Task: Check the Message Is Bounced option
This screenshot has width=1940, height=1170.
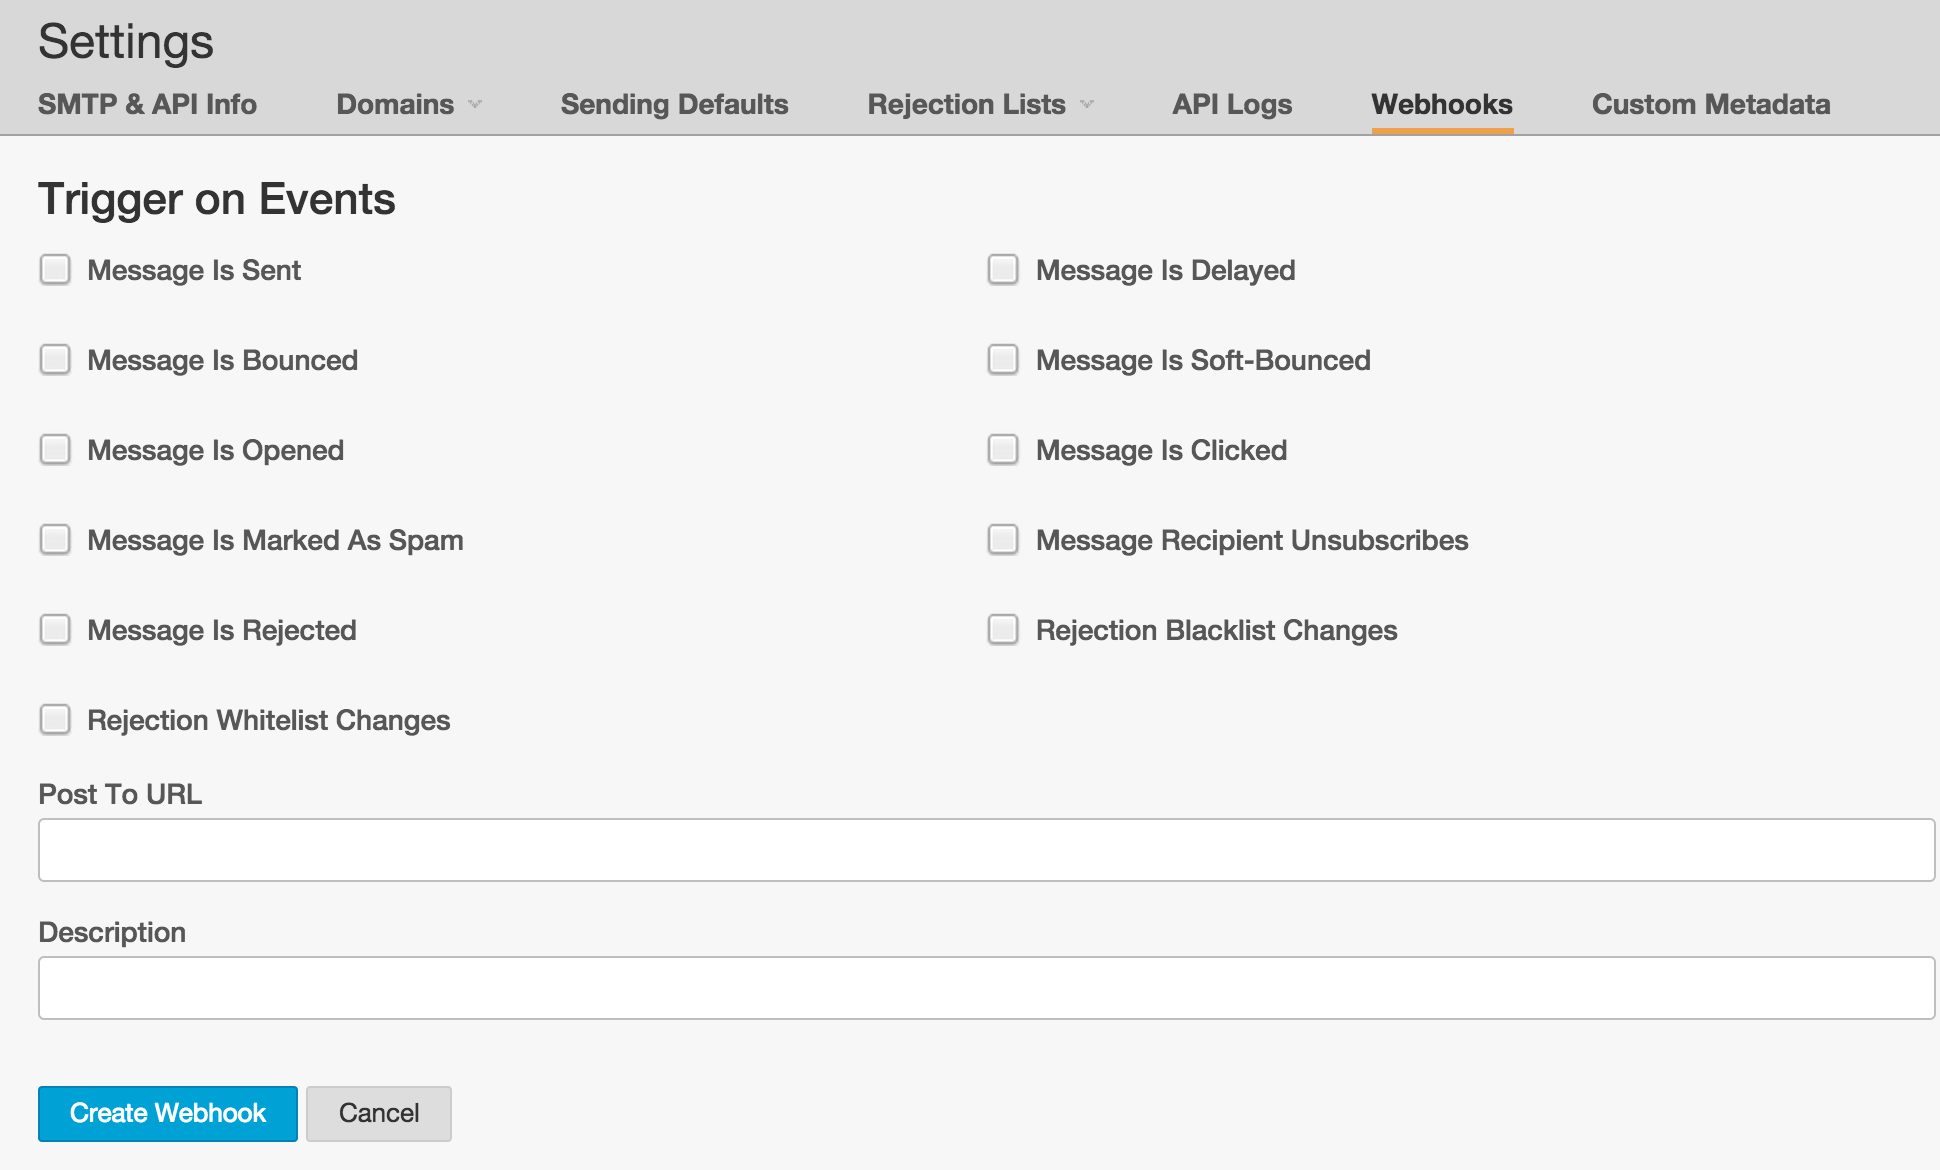Action: (55, 360)
